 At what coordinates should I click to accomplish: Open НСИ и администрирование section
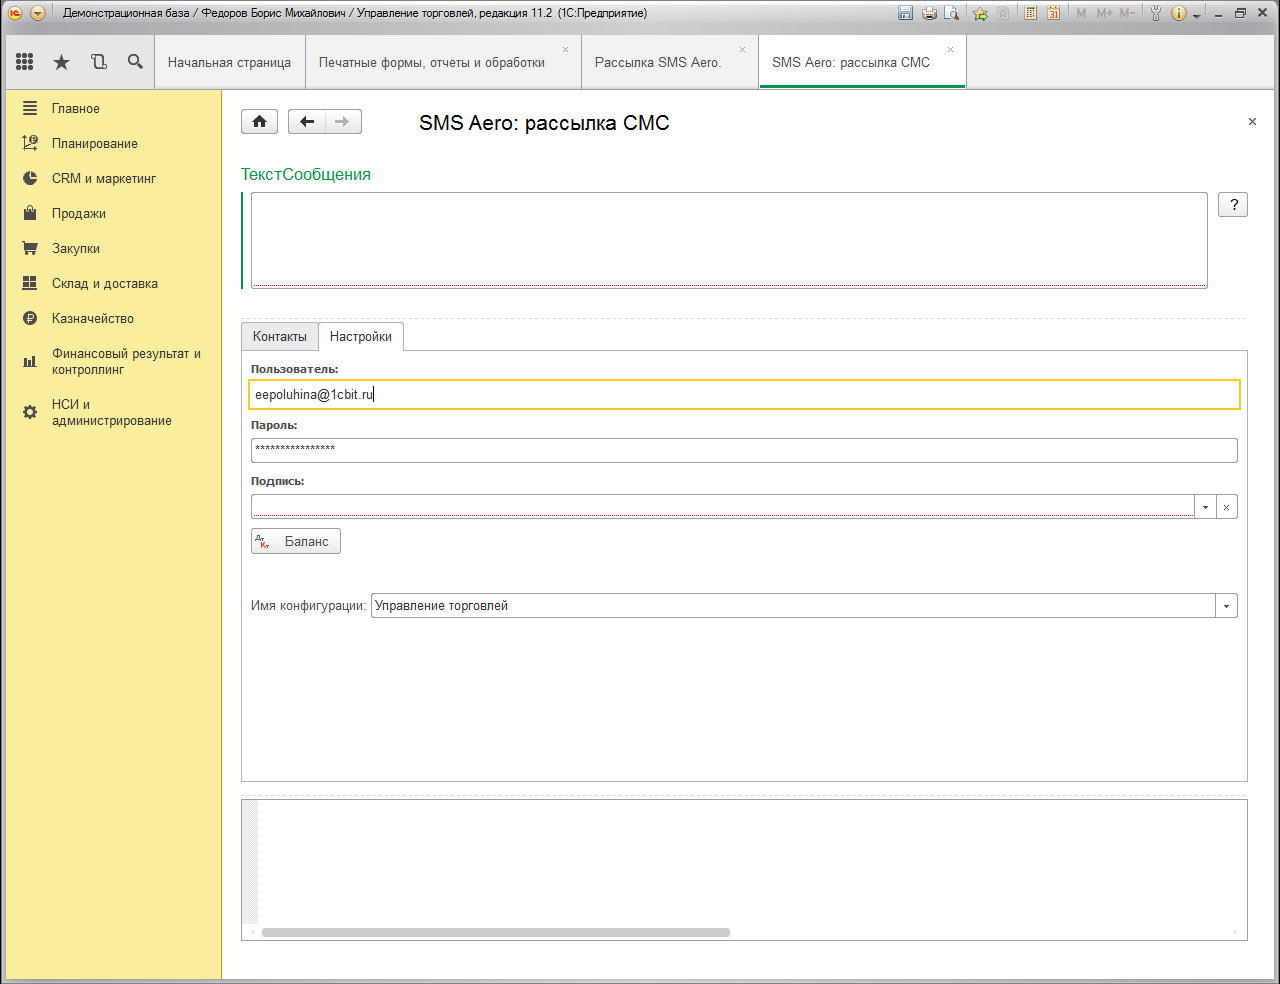click(x=113, y=412)
